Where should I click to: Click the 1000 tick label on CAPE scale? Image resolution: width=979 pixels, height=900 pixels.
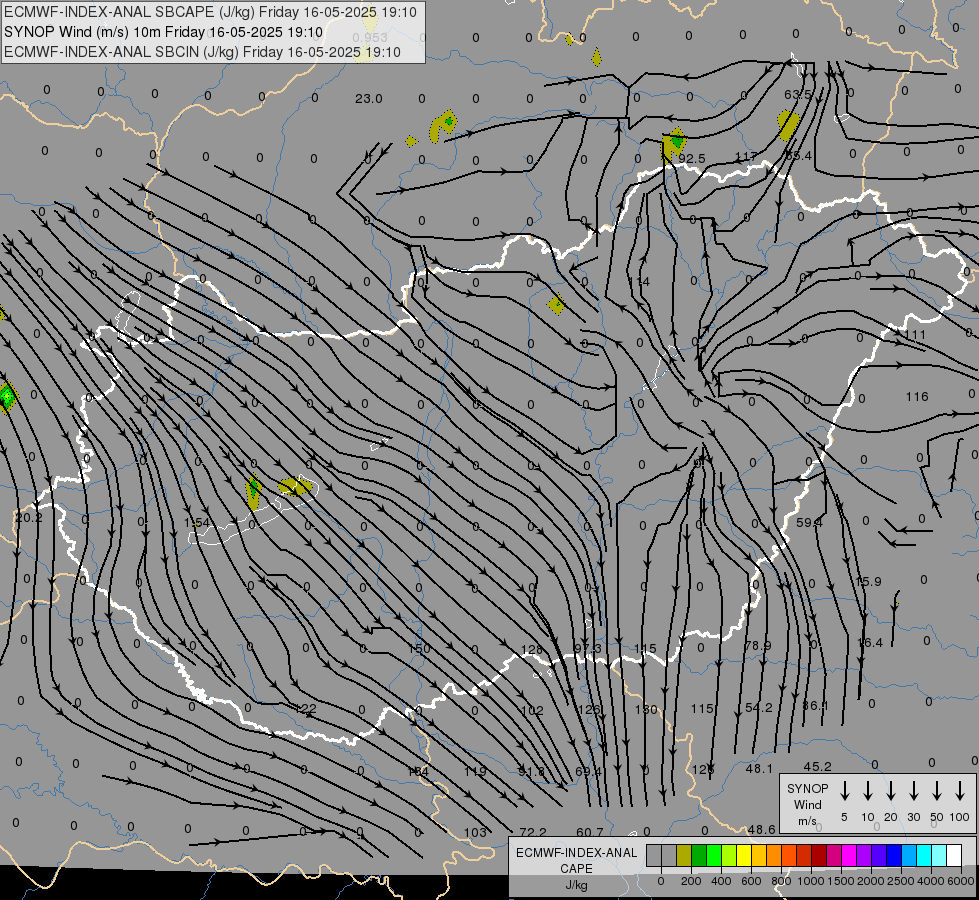pos(811,881)
